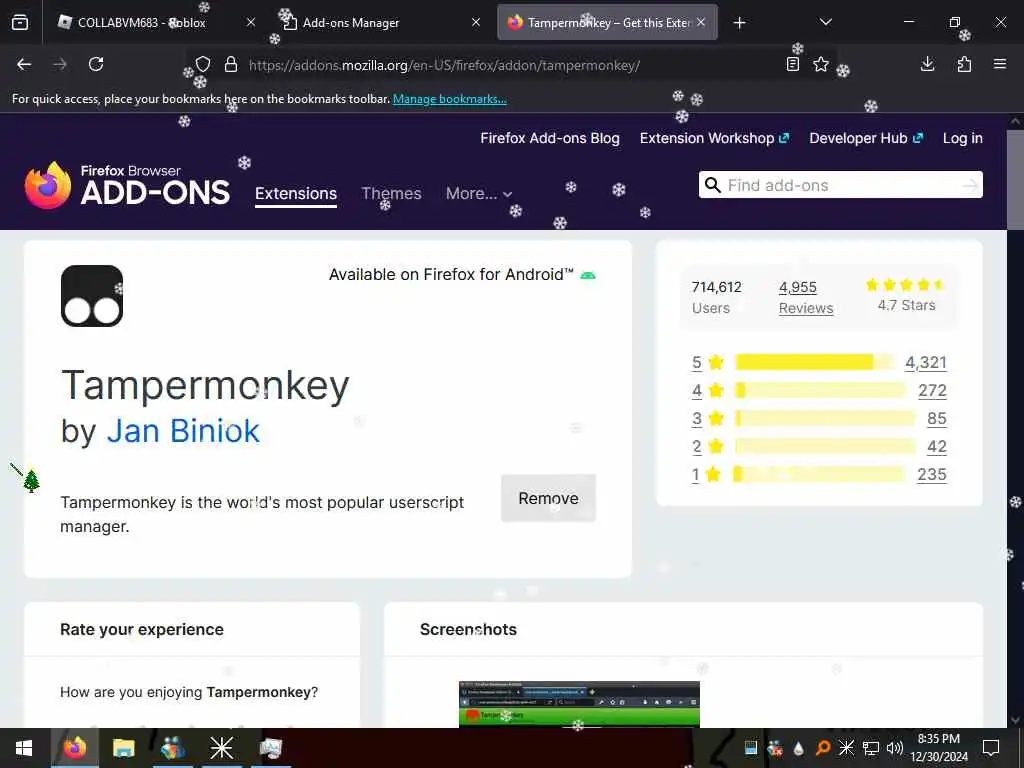The width and height of the screenshot is (1024, 768).
Task: Click the Firefox Browser ADD-ONS logo
Action: (127, 185)
